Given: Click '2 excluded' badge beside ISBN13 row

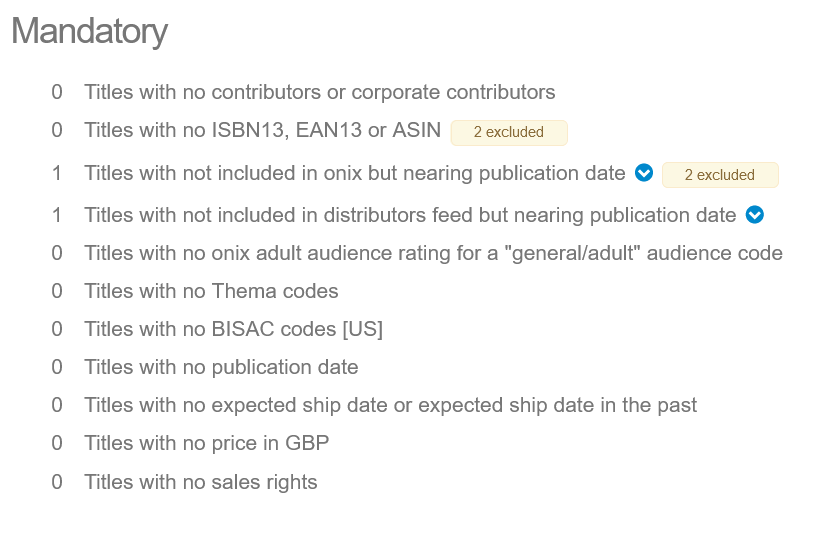Looking at the screenshot, I should (509, 132).
